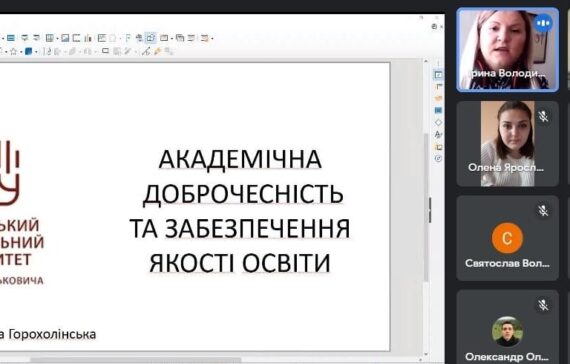Click the rectangle shadow icon in second toolbar row

[x=105, y=51]
